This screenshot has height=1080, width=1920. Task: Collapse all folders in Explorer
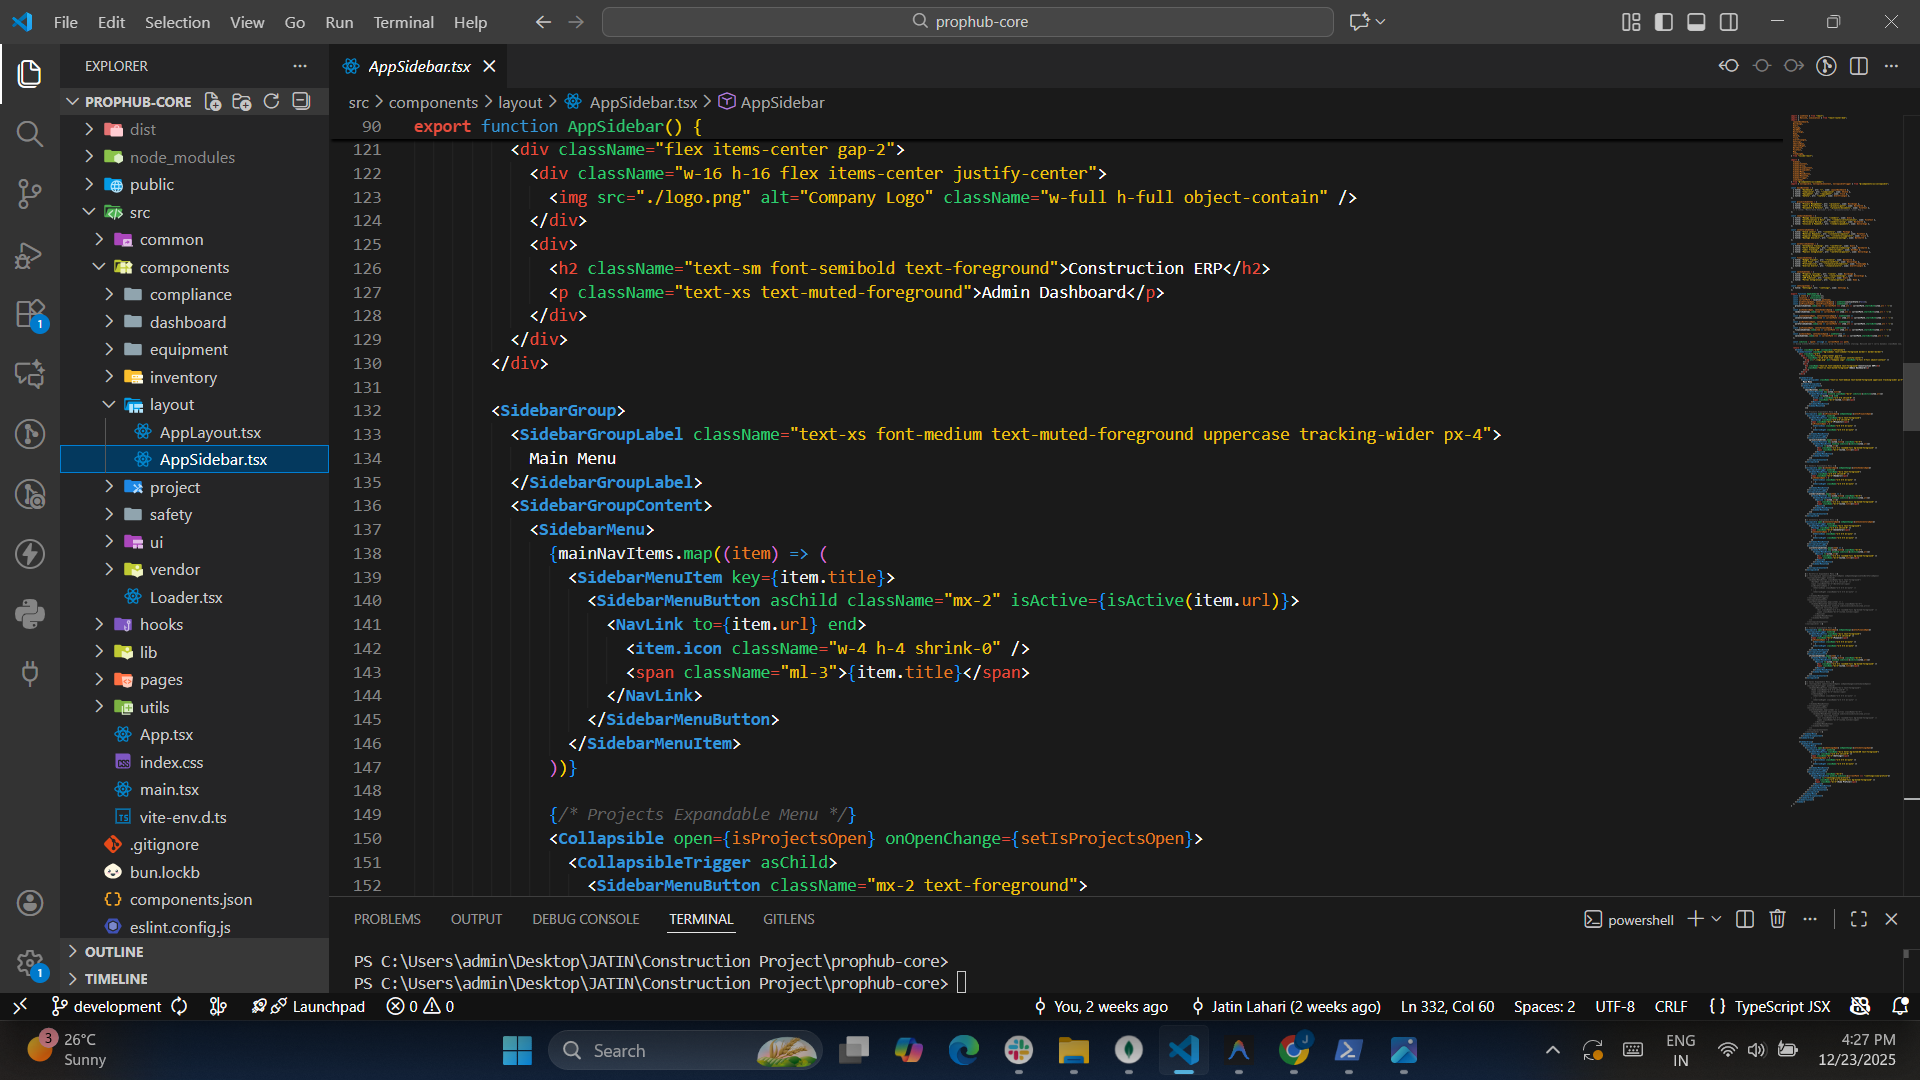click(x=301, y=101)
